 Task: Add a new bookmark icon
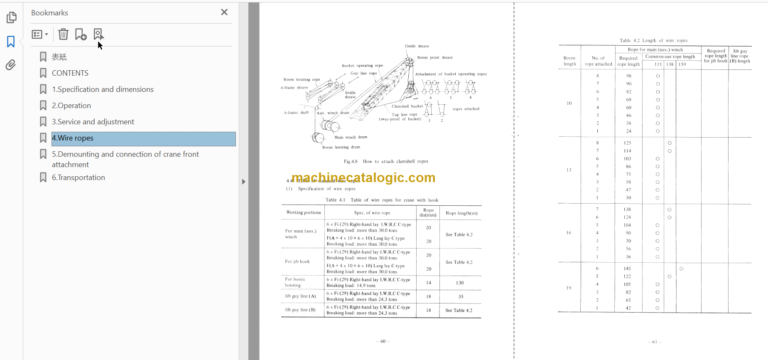pyautogui.click(x=80, y=34)
